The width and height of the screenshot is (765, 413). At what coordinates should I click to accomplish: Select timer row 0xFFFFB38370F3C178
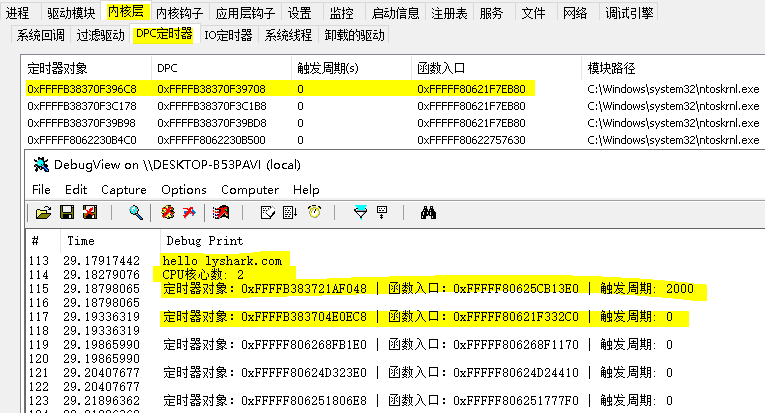coord(393,106)
